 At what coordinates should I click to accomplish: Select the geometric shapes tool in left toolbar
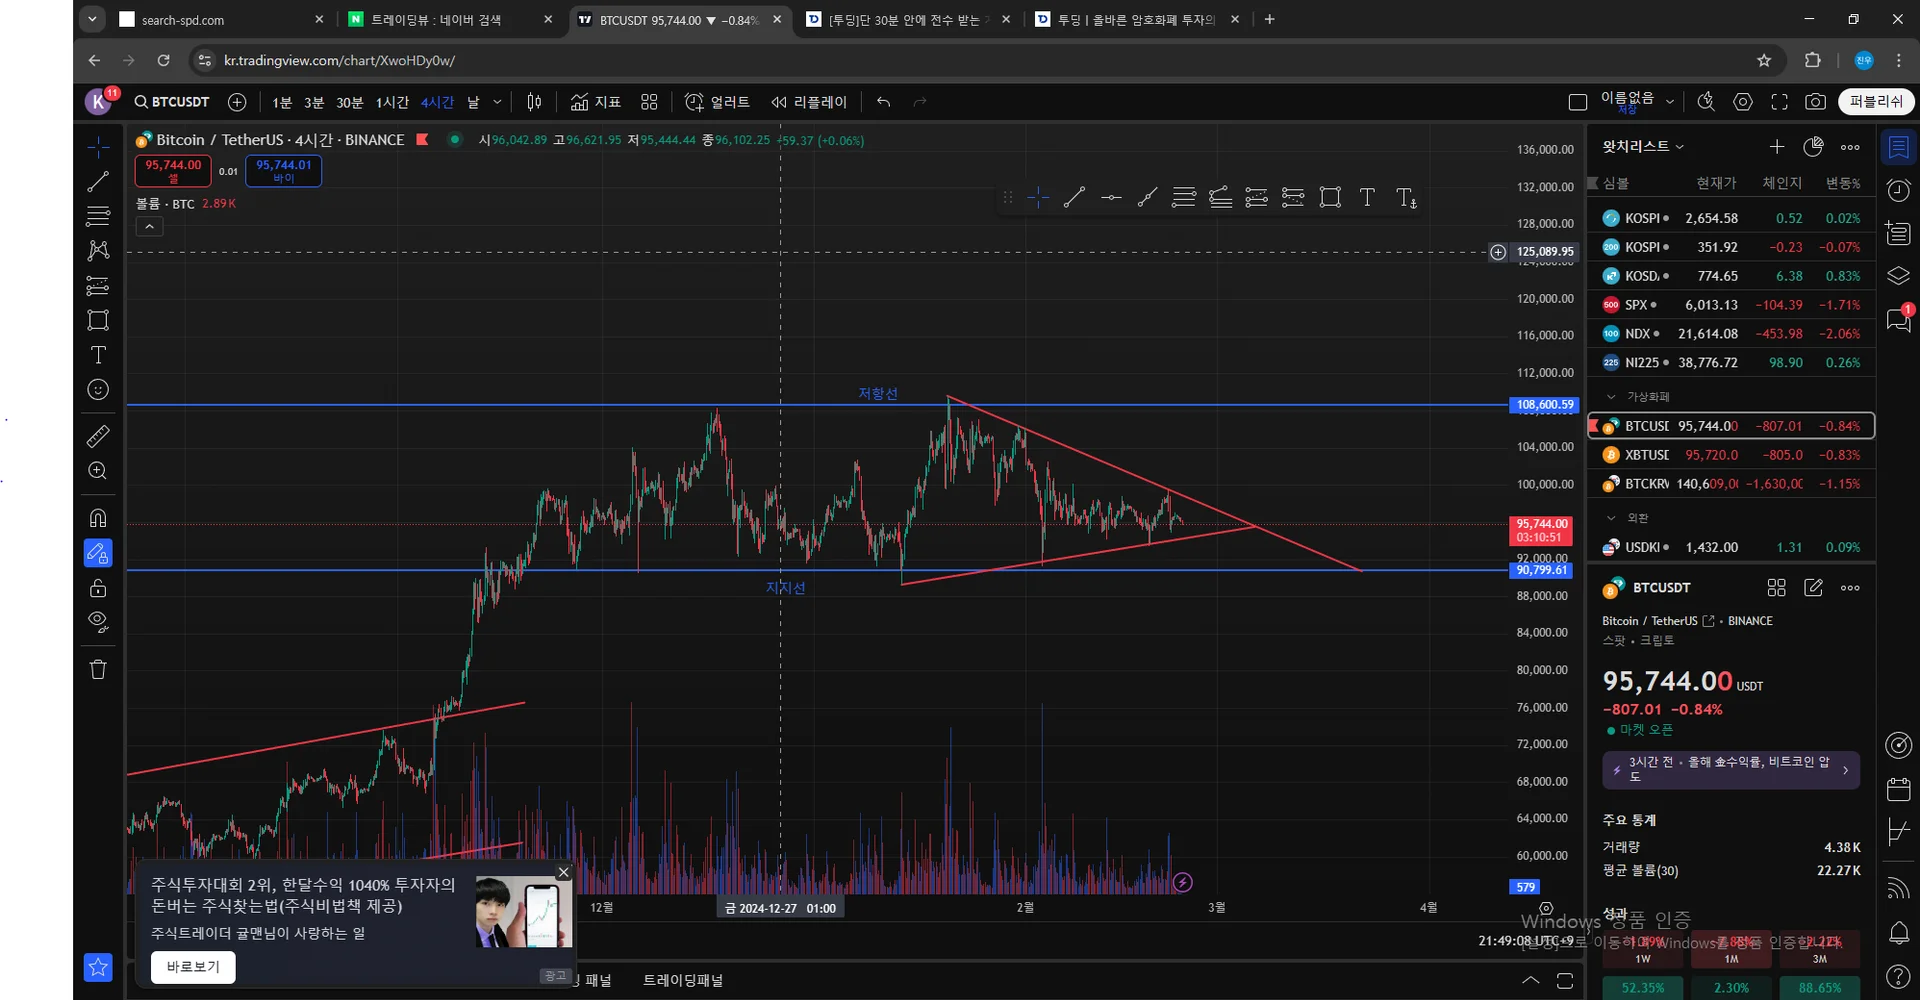tap(98, 320)
